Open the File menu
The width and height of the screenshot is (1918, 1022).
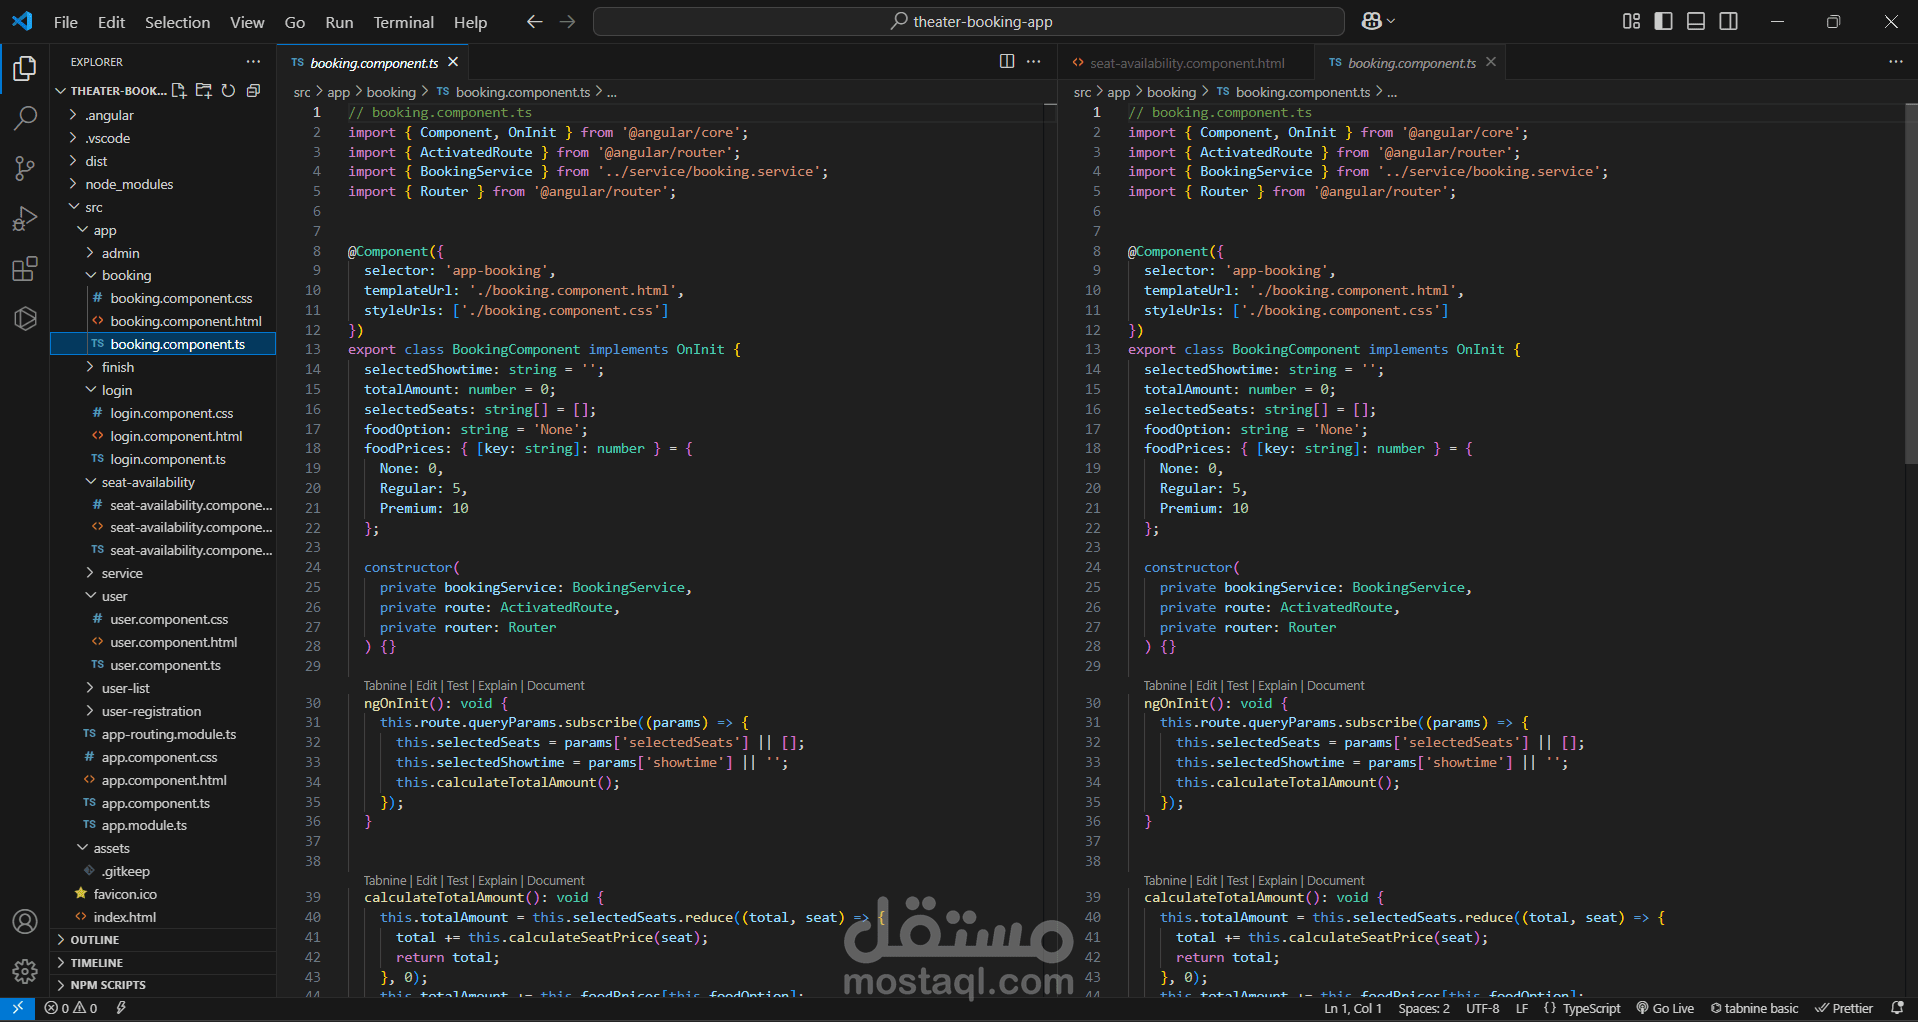pos(66,22)
